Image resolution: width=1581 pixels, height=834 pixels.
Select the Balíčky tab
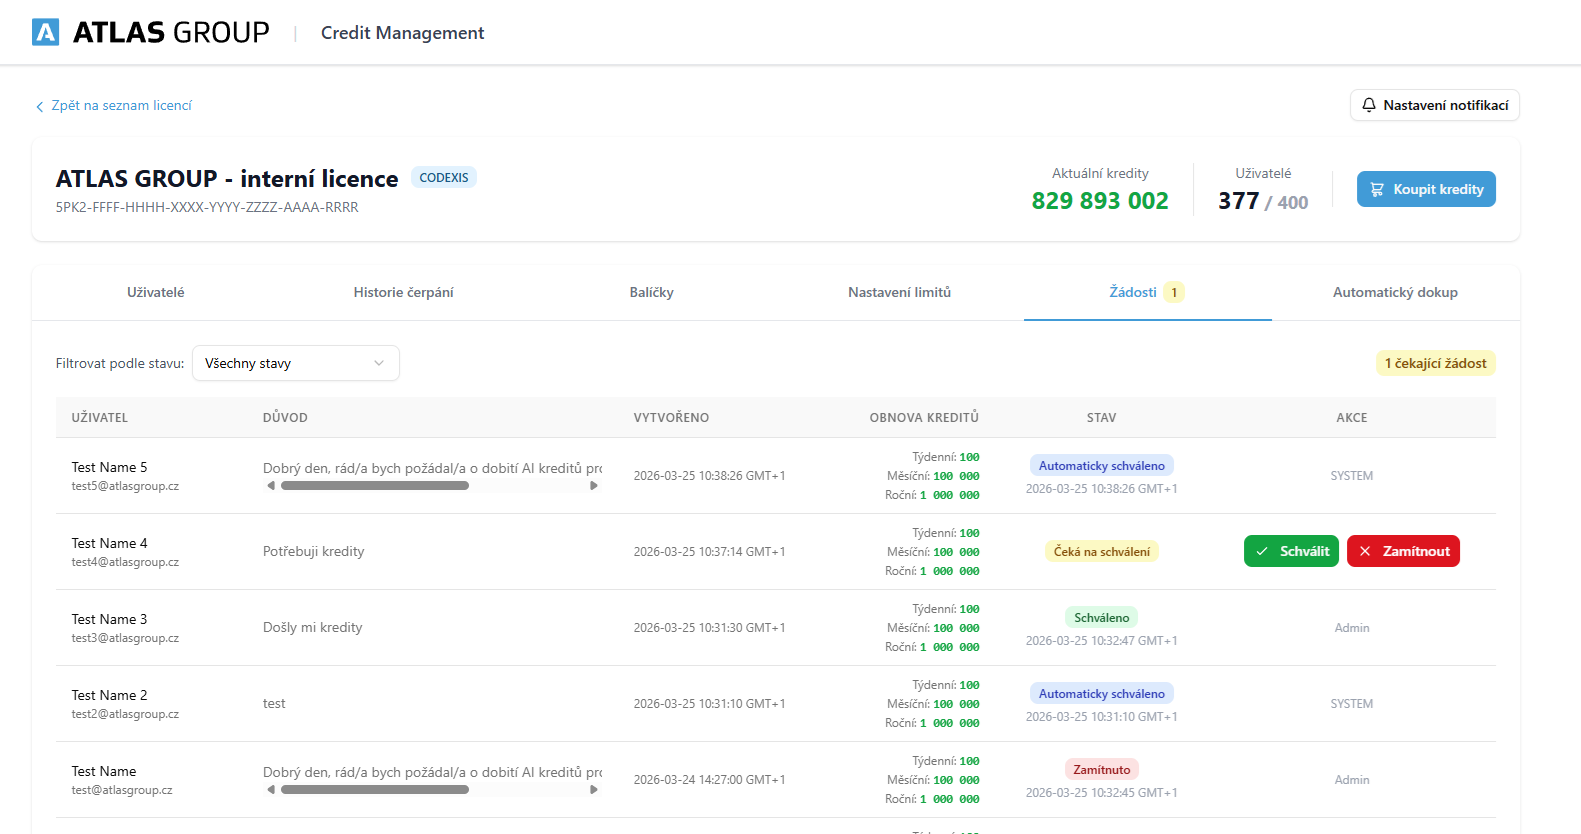point(651,292)
